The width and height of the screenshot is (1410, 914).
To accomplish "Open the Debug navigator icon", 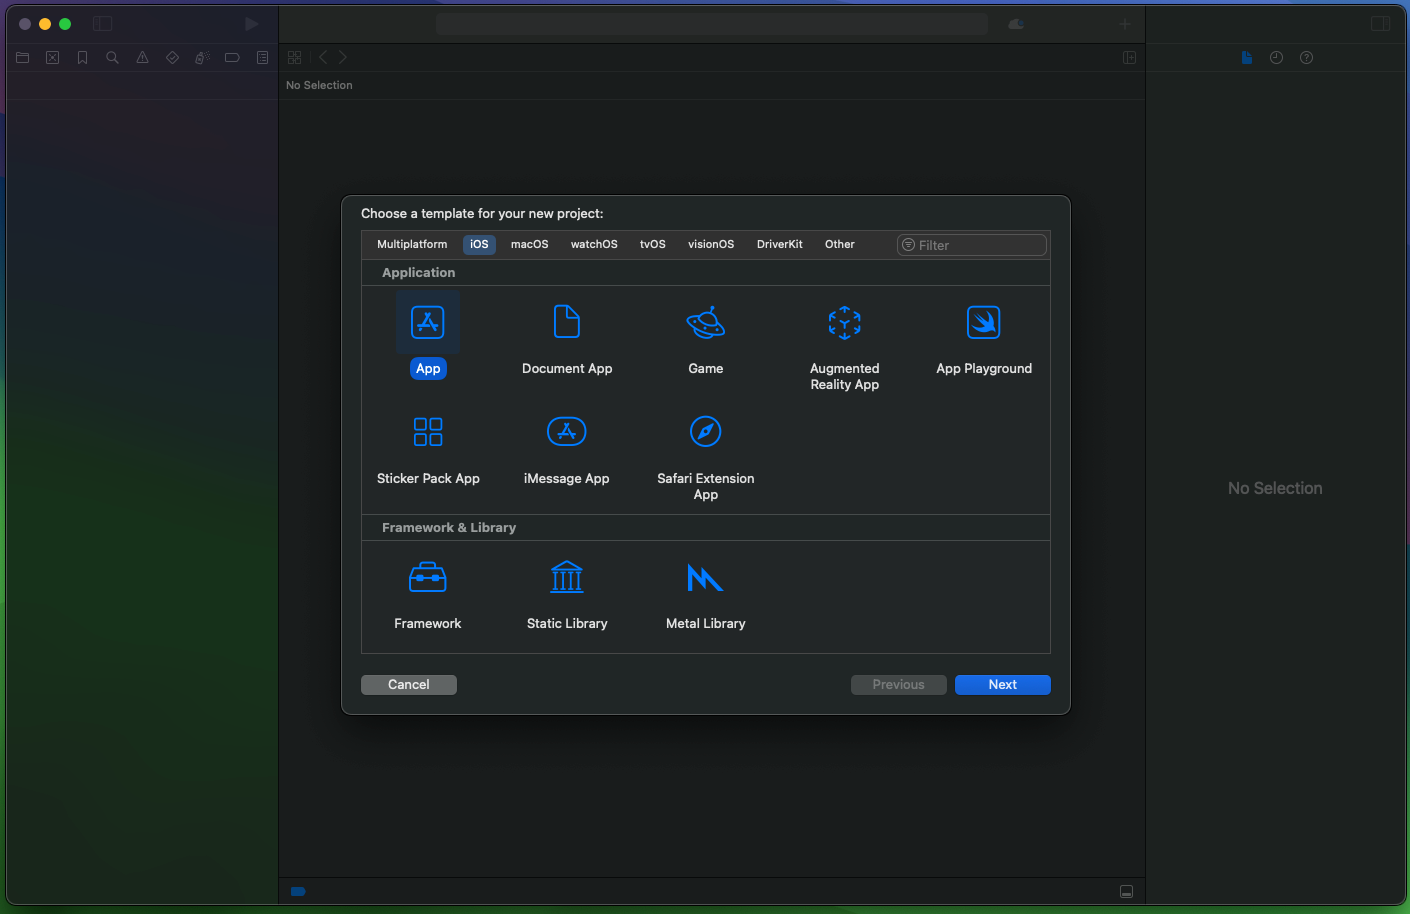I will [x=202, y=58].
